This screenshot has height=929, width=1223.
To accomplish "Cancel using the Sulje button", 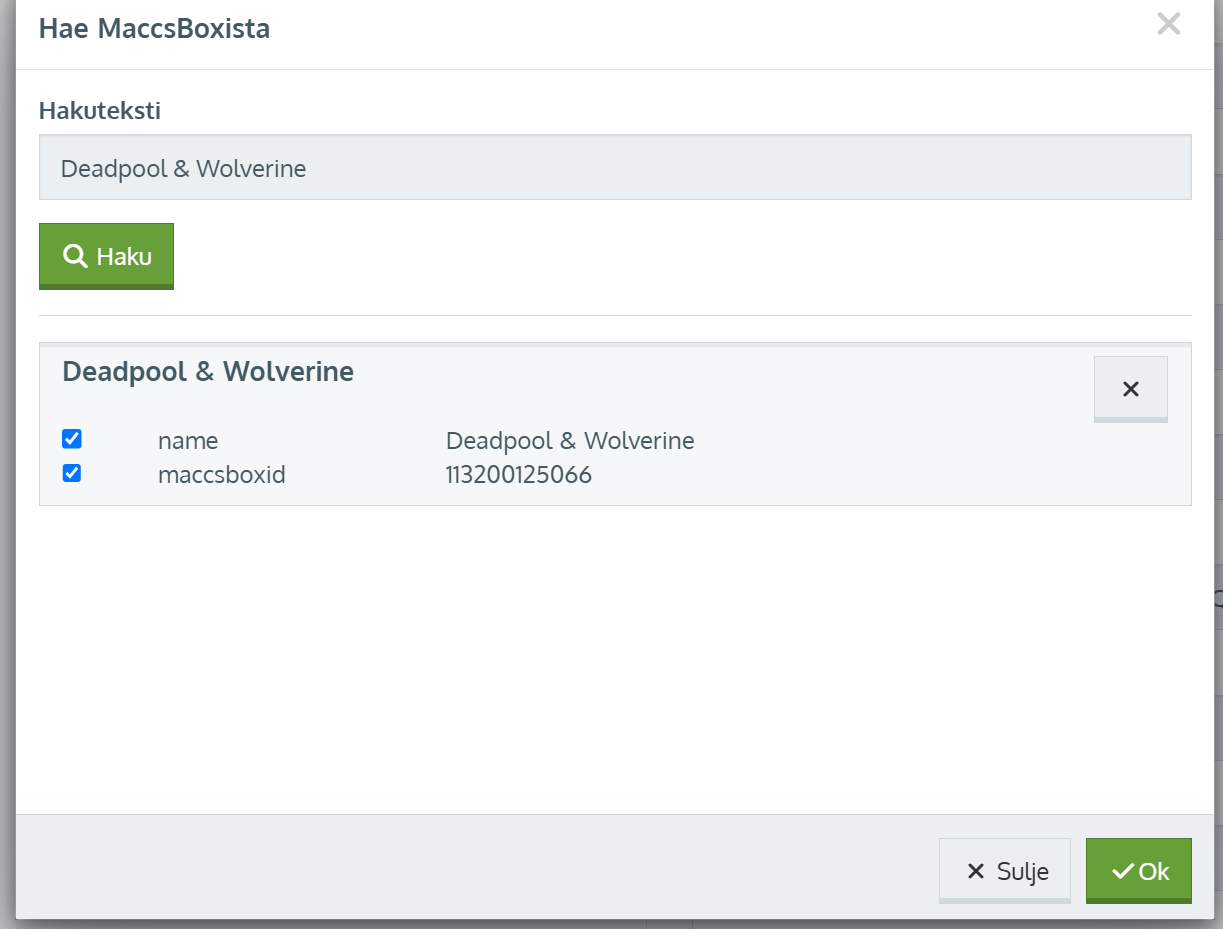I will tap(1004, 871).
